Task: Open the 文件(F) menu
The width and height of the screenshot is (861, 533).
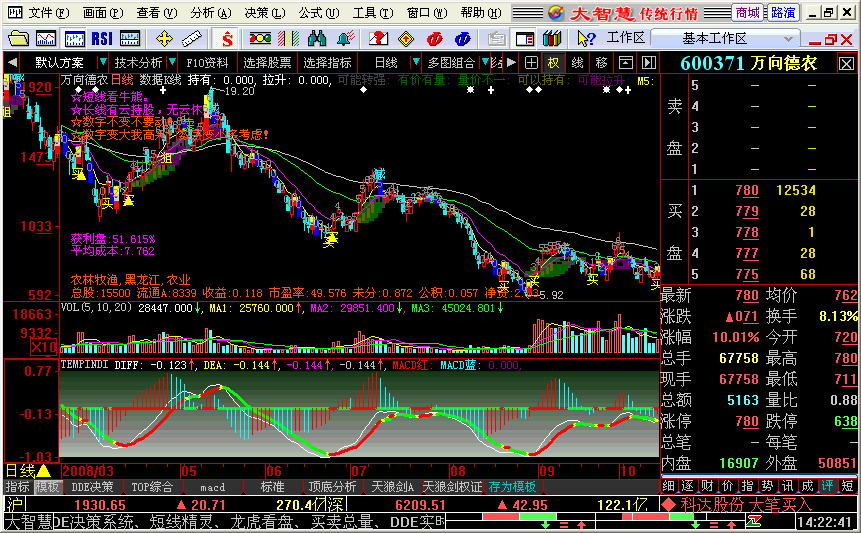Action: click(x=49, y=13)
